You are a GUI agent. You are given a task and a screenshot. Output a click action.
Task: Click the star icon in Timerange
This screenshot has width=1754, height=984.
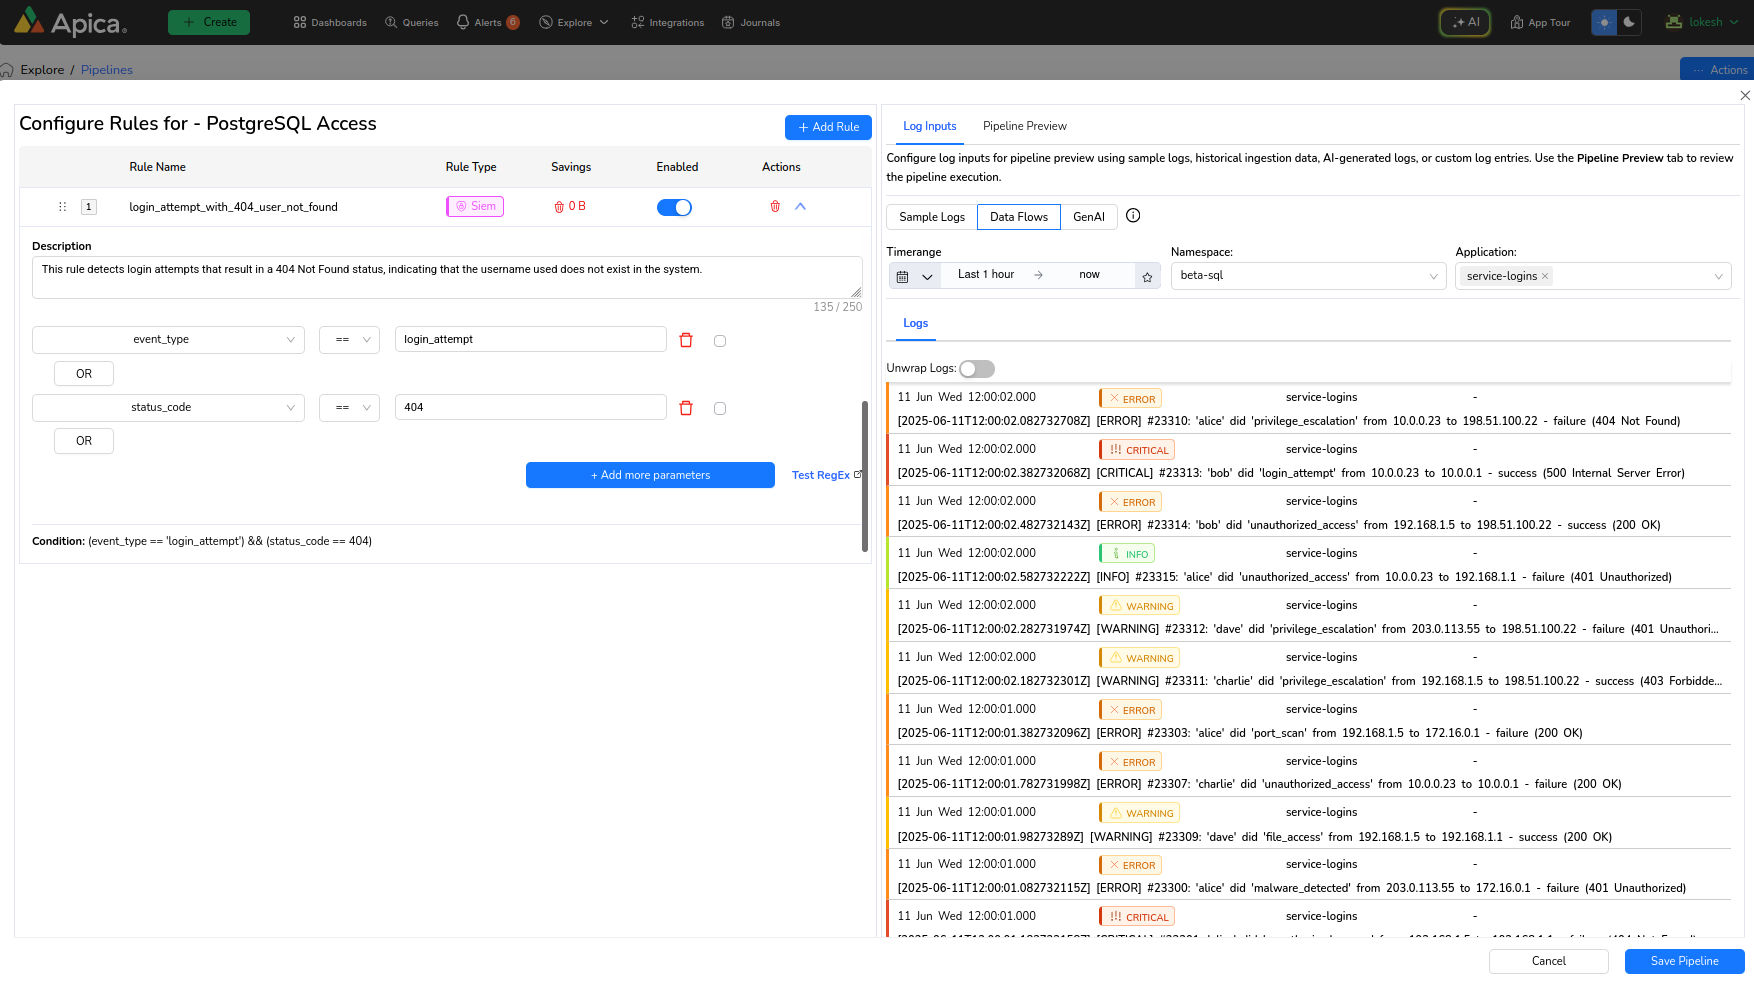tap(1147, 277)
